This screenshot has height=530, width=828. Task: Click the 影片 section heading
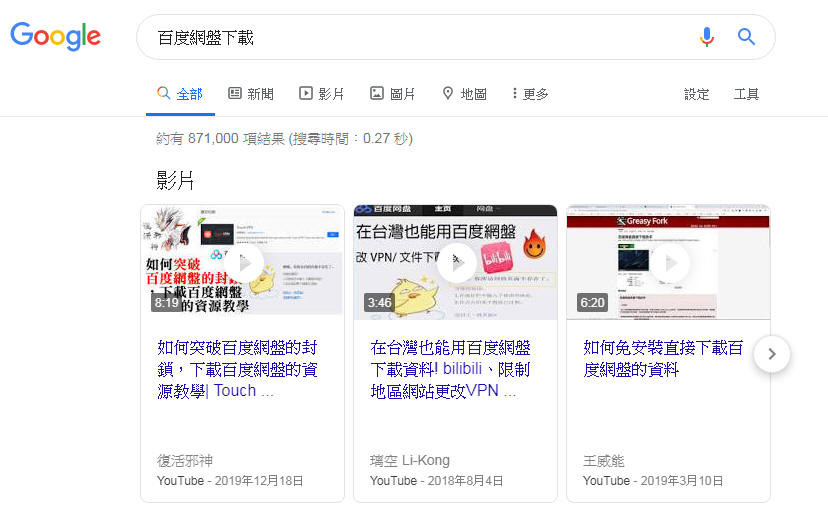click(175, 181)
